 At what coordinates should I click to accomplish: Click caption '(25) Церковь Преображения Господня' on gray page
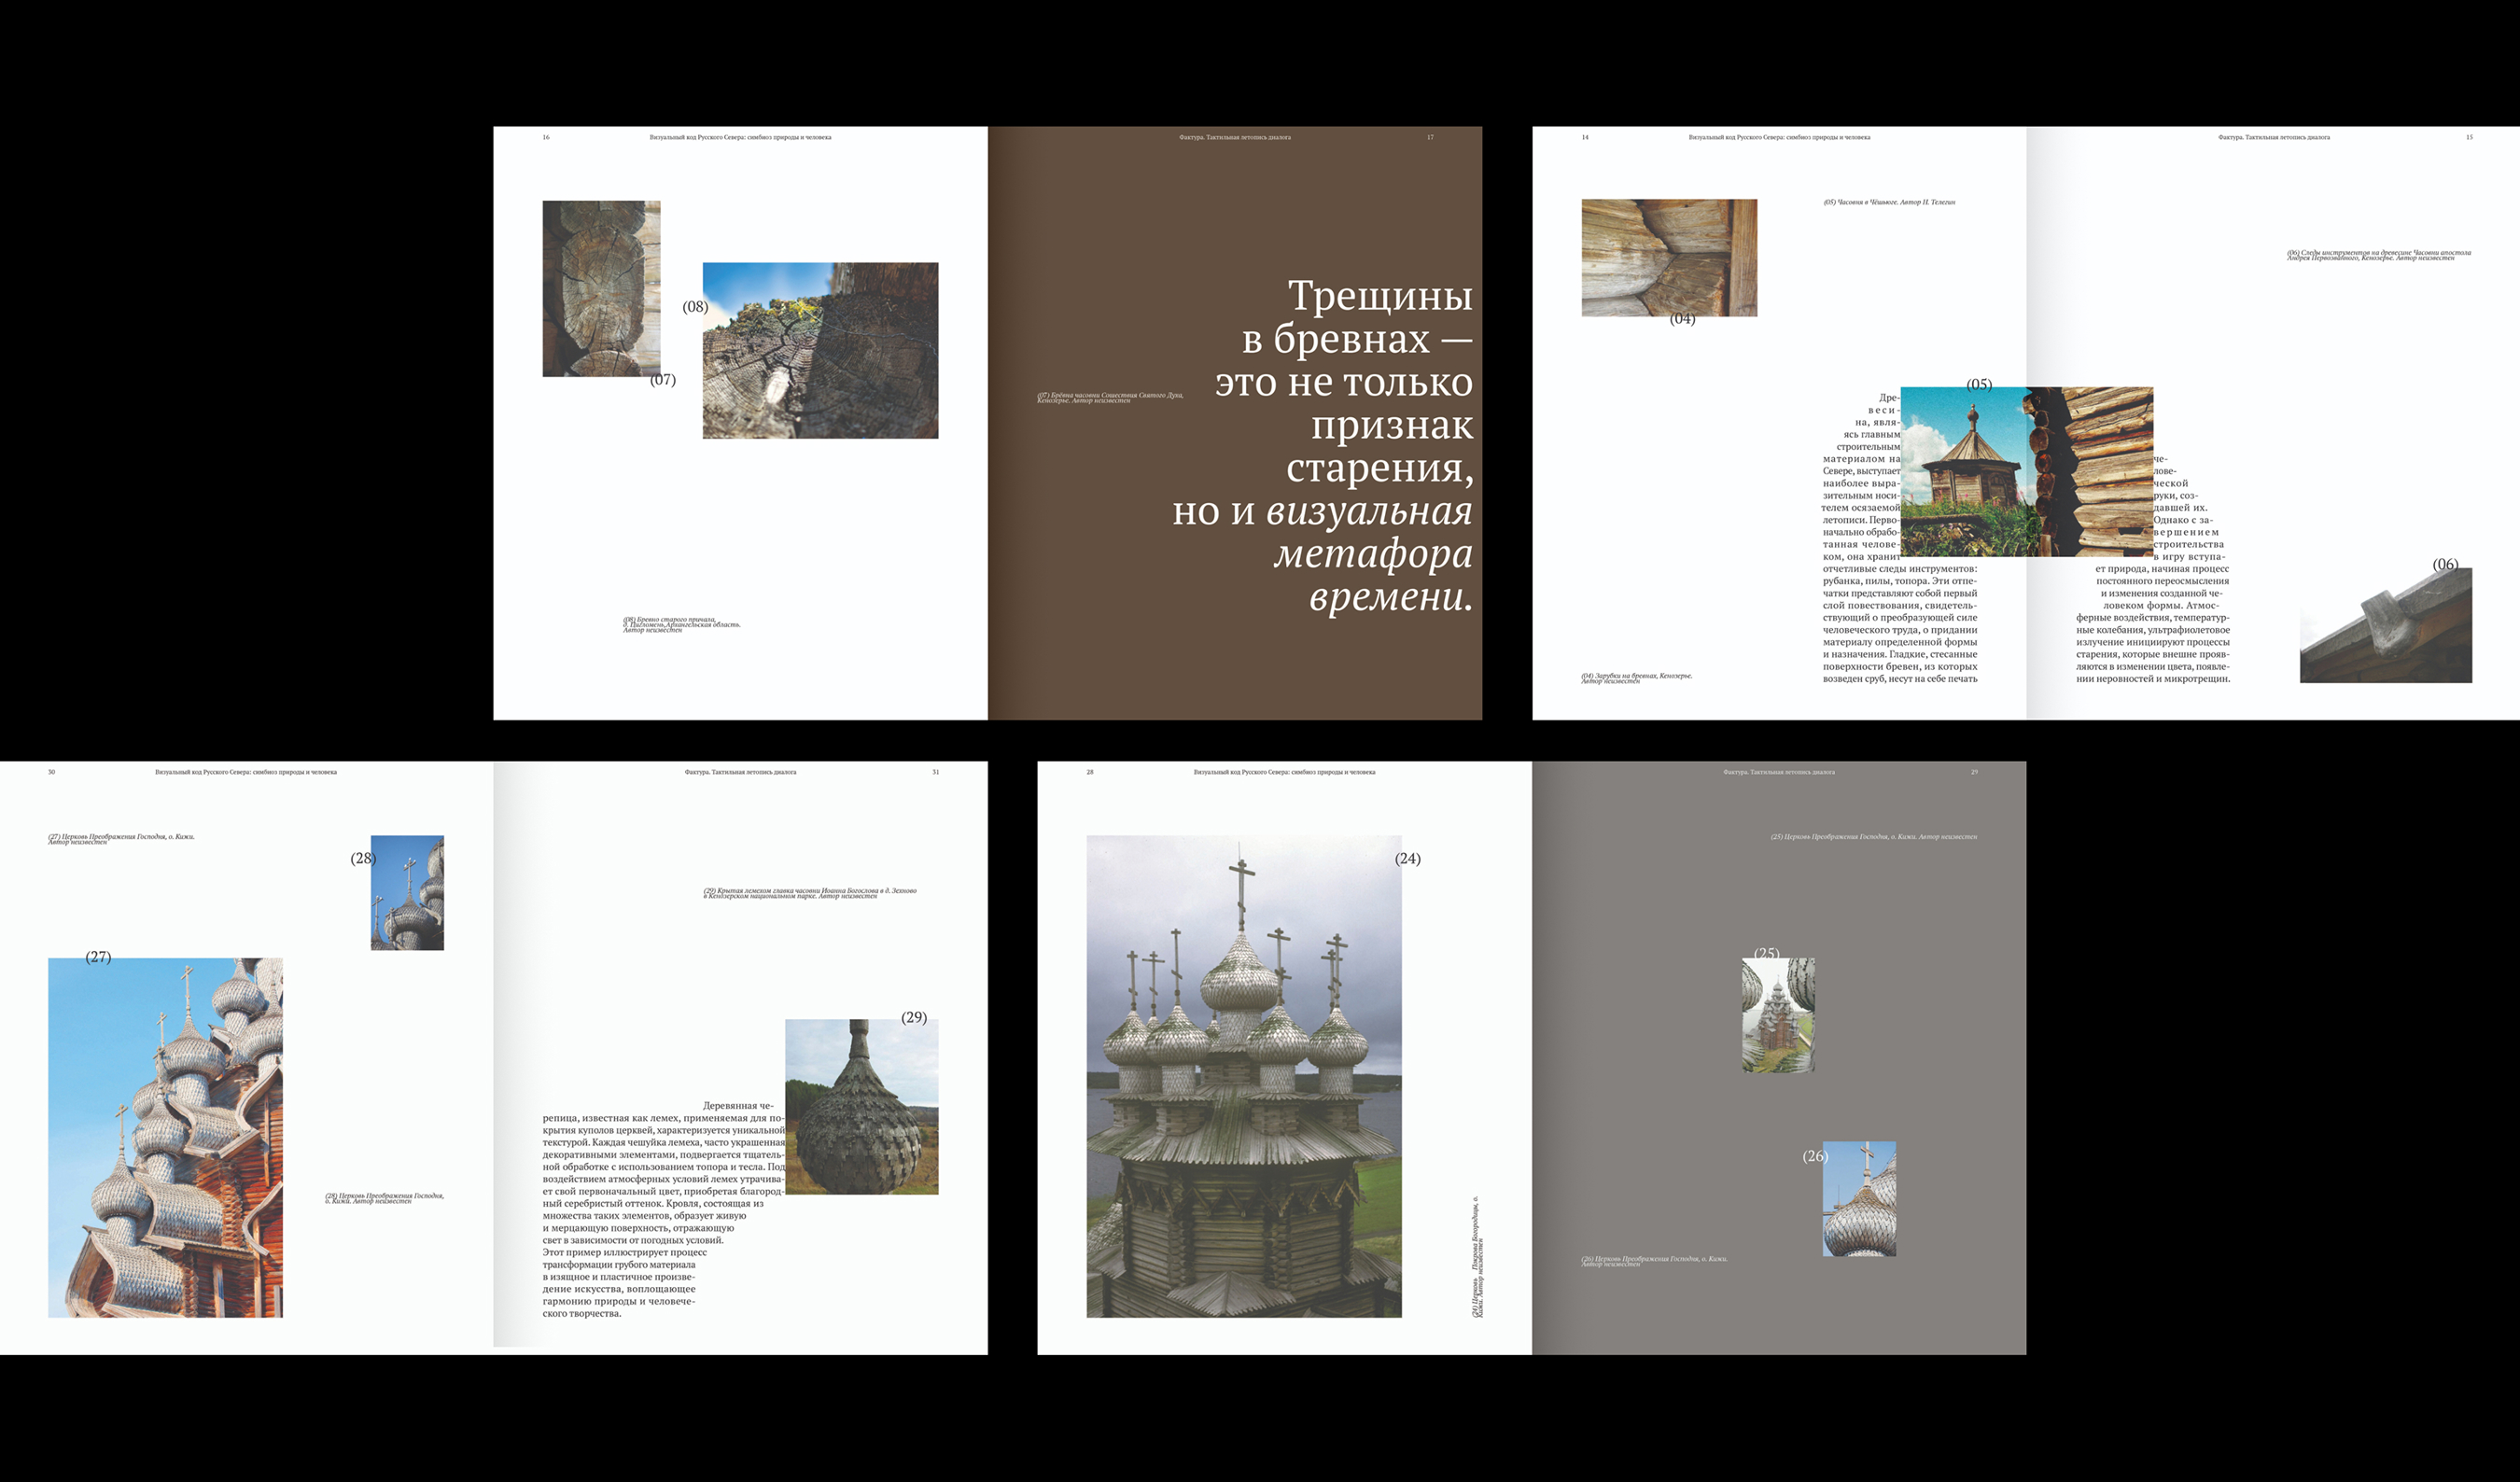coord(1874,836)
